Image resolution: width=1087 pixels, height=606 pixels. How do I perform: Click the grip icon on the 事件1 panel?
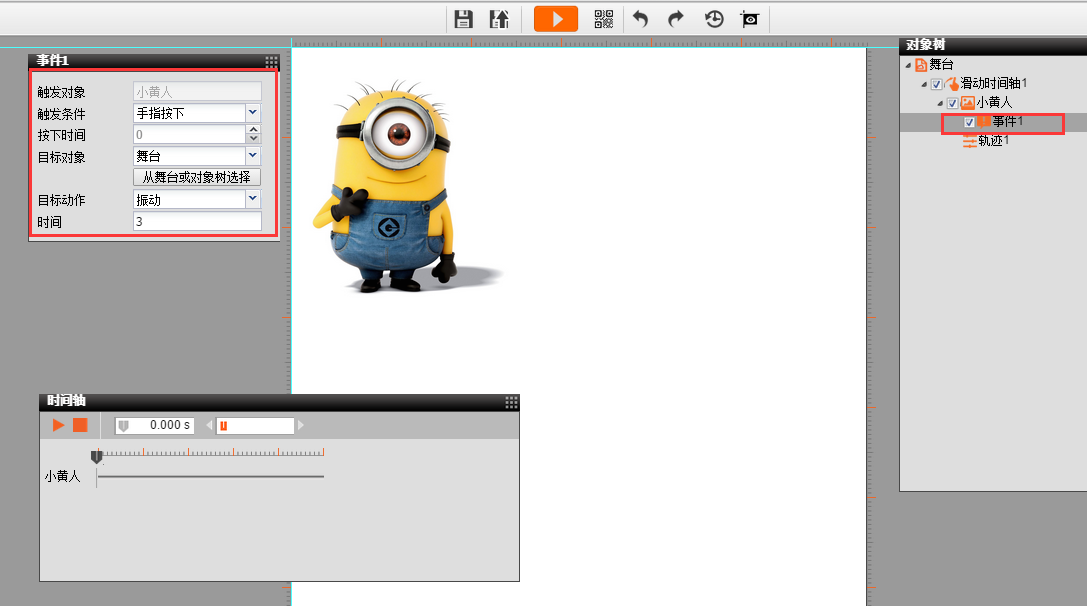[x=272, y=61]
